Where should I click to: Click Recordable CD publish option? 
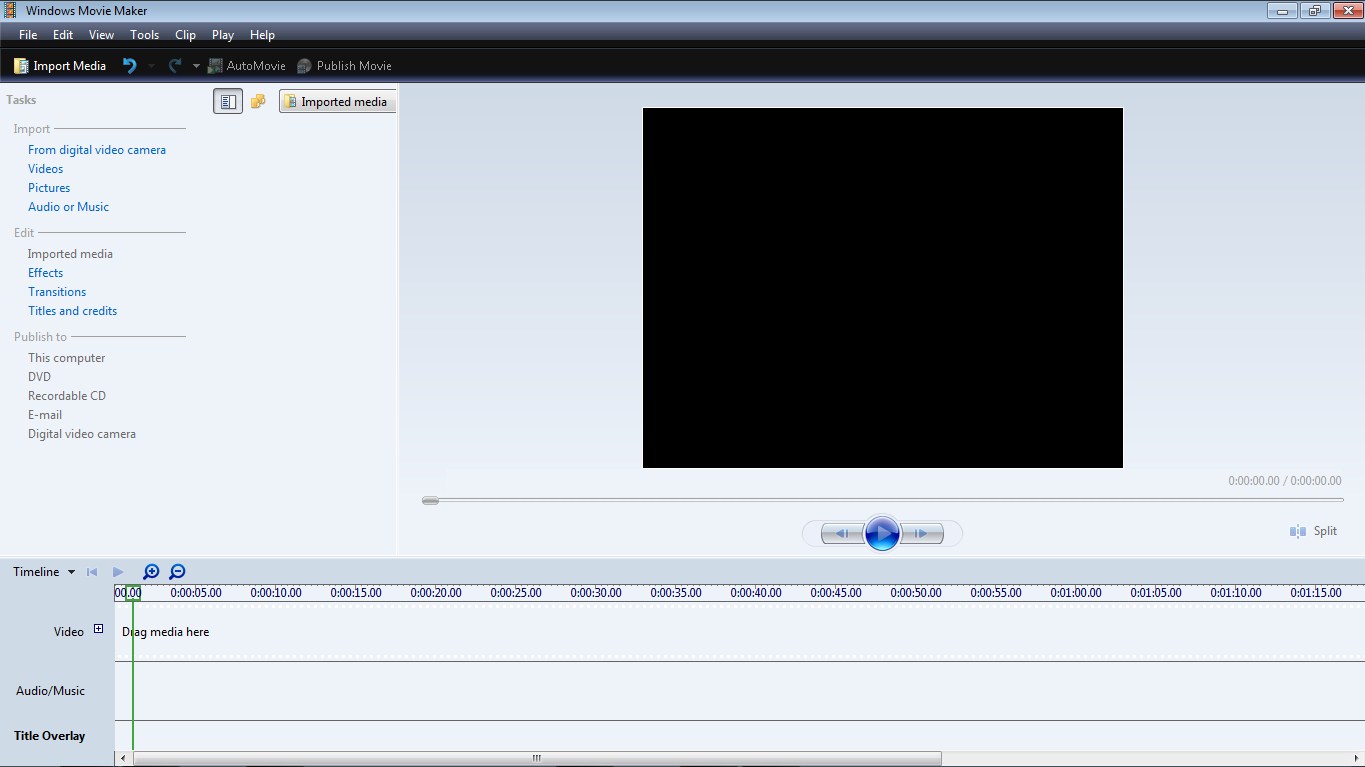pos(67,396)
